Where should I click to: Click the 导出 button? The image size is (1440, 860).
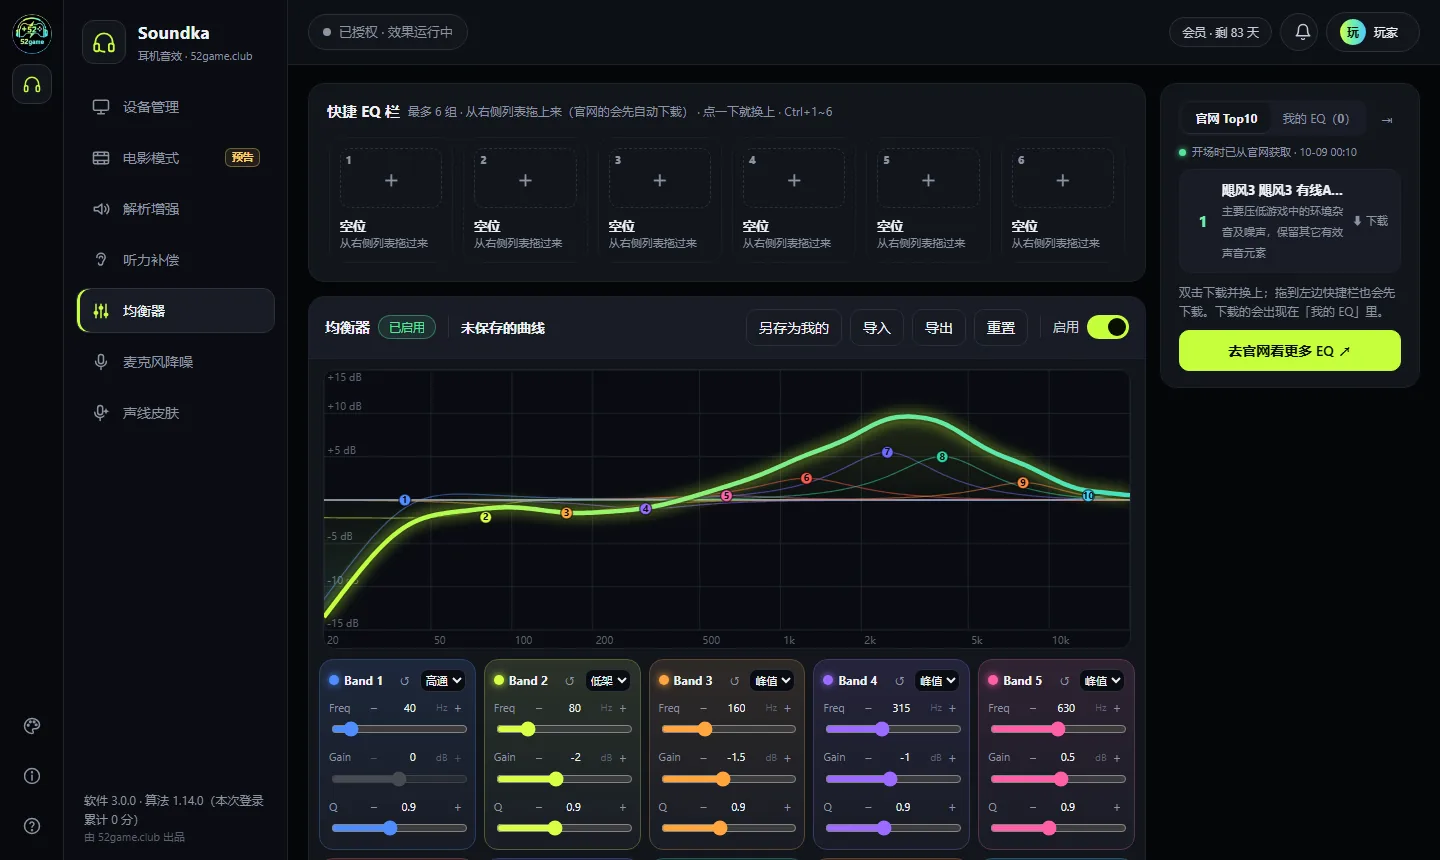click(939, 327)
